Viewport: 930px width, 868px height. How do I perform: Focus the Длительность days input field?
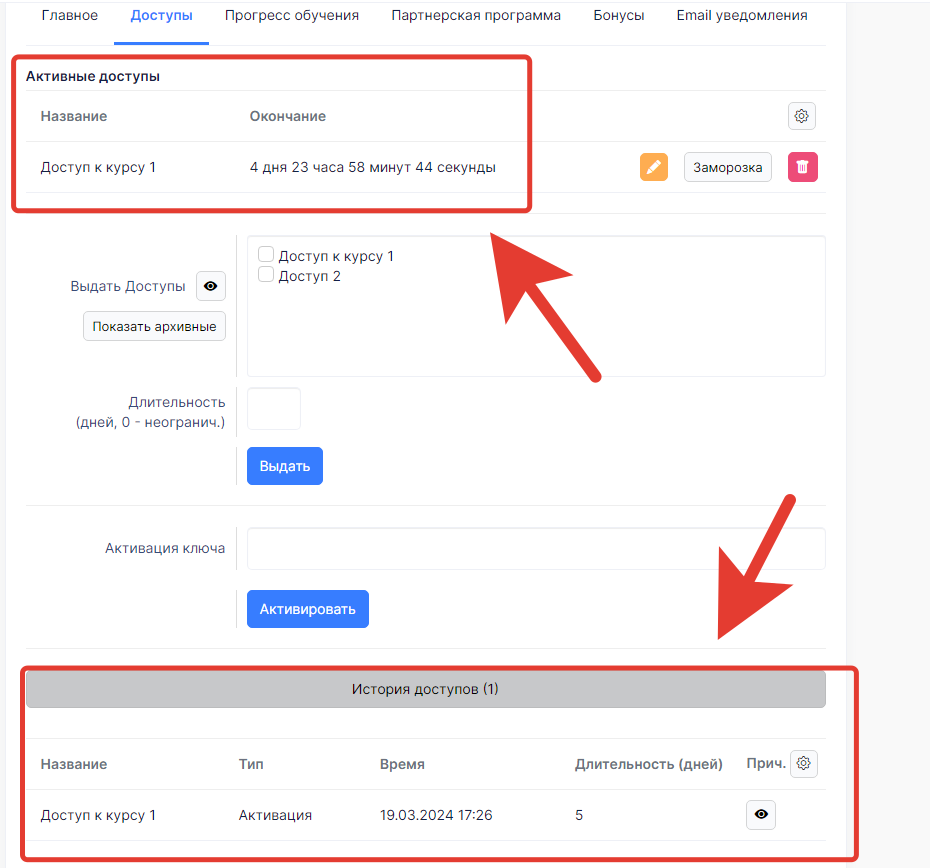(273, 408)
